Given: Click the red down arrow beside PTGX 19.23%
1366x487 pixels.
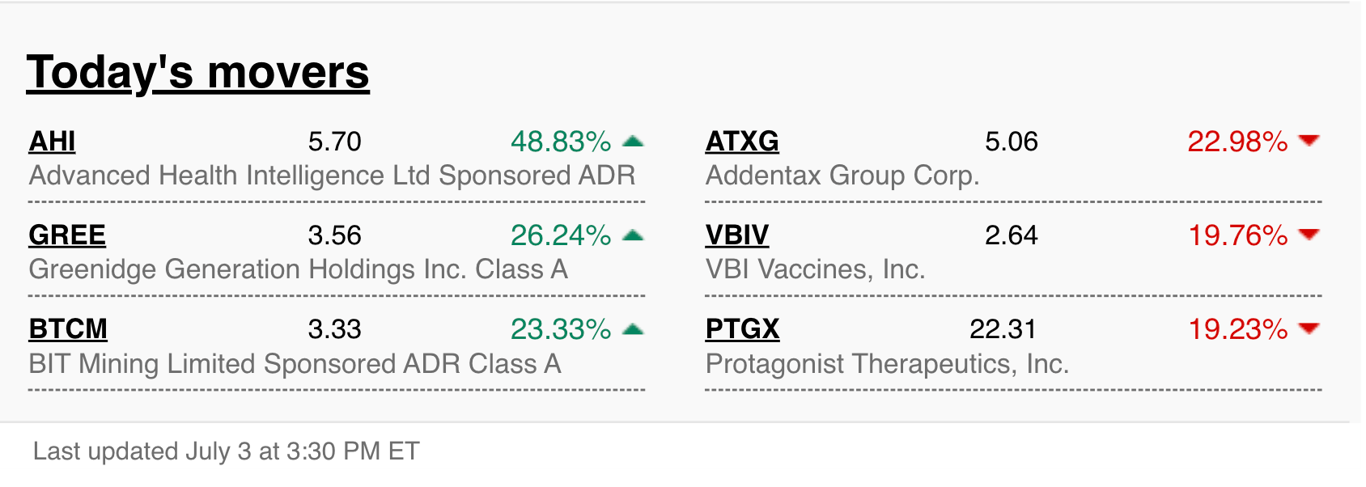Looking at the screenshot, I should click(x=1309, y=329).
